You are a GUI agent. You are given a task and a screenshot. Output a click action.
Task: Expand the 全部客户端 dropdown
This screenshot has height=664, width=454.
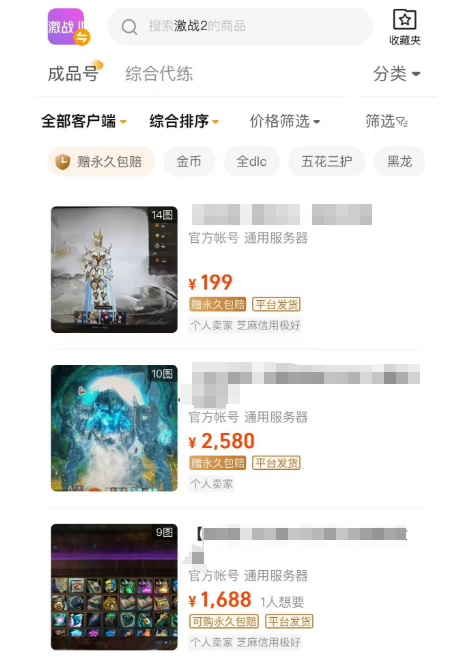coord(84,122)
